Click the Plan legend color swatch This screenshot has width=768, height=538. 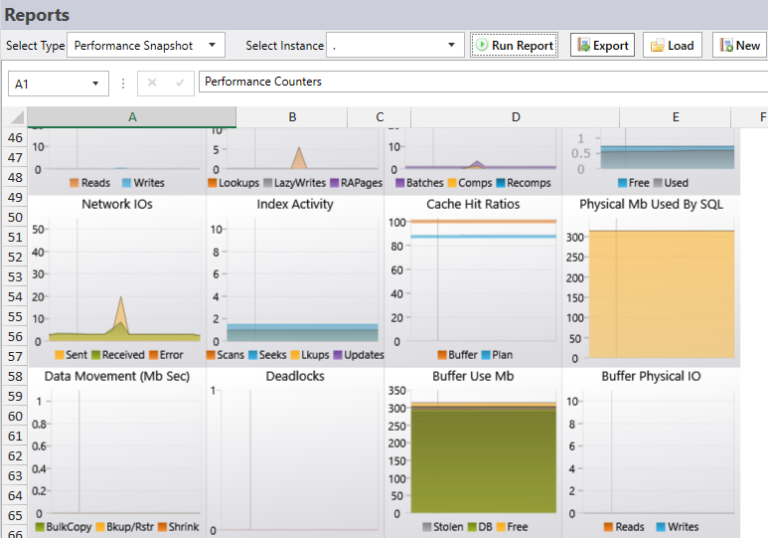(487, 355)
